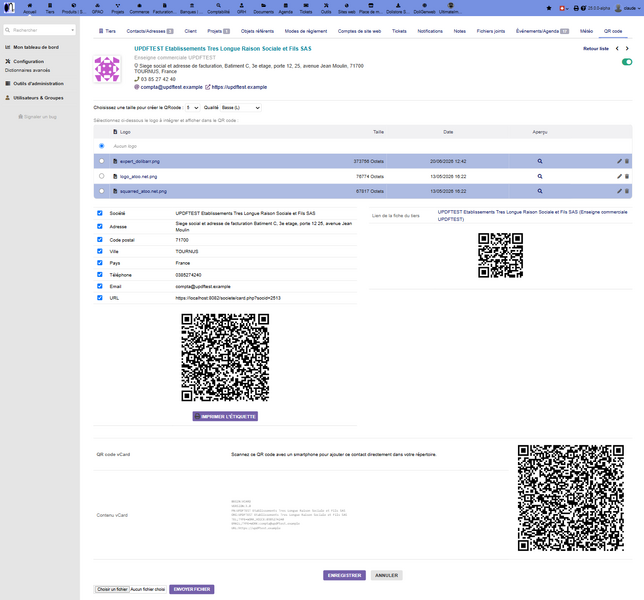The height and width of the screenshot is (600, 644).
Task: Switch to the Contacts/Adresses tab
Action: pyautogui.click(x=150, y=31)
